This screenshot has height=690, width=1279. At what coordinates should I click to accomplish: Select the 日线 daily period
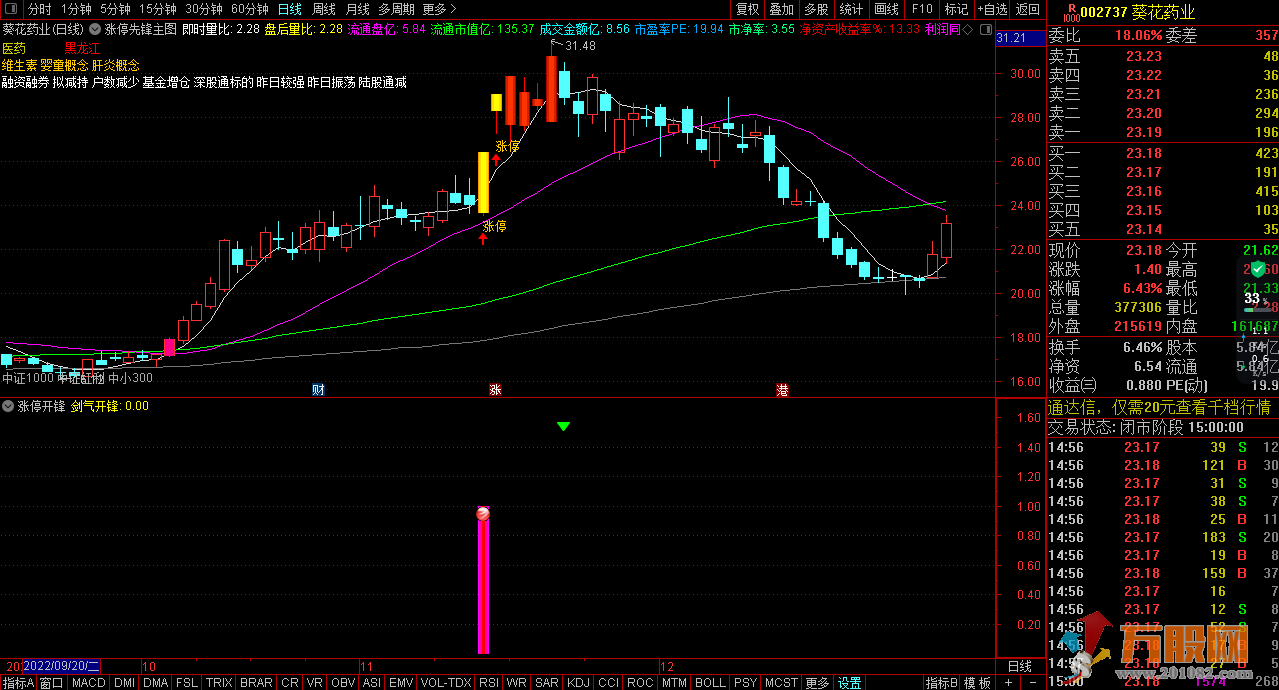point(289,9)
